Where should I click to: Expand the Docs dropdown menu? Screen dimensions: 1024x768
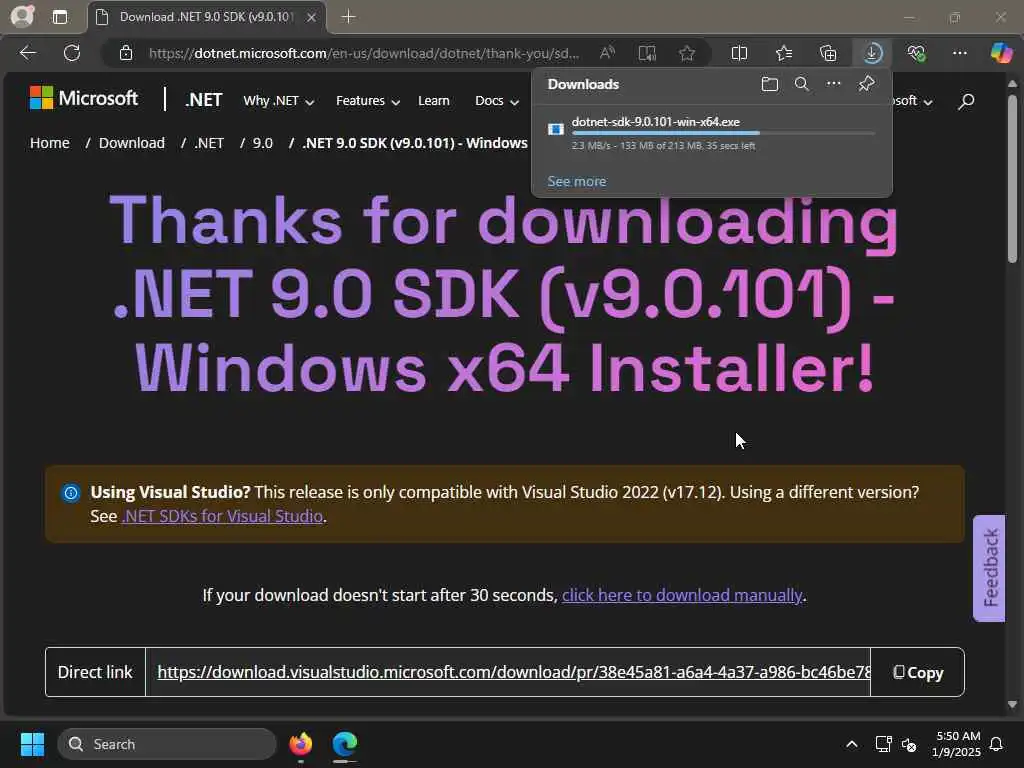tap(497, 101)
